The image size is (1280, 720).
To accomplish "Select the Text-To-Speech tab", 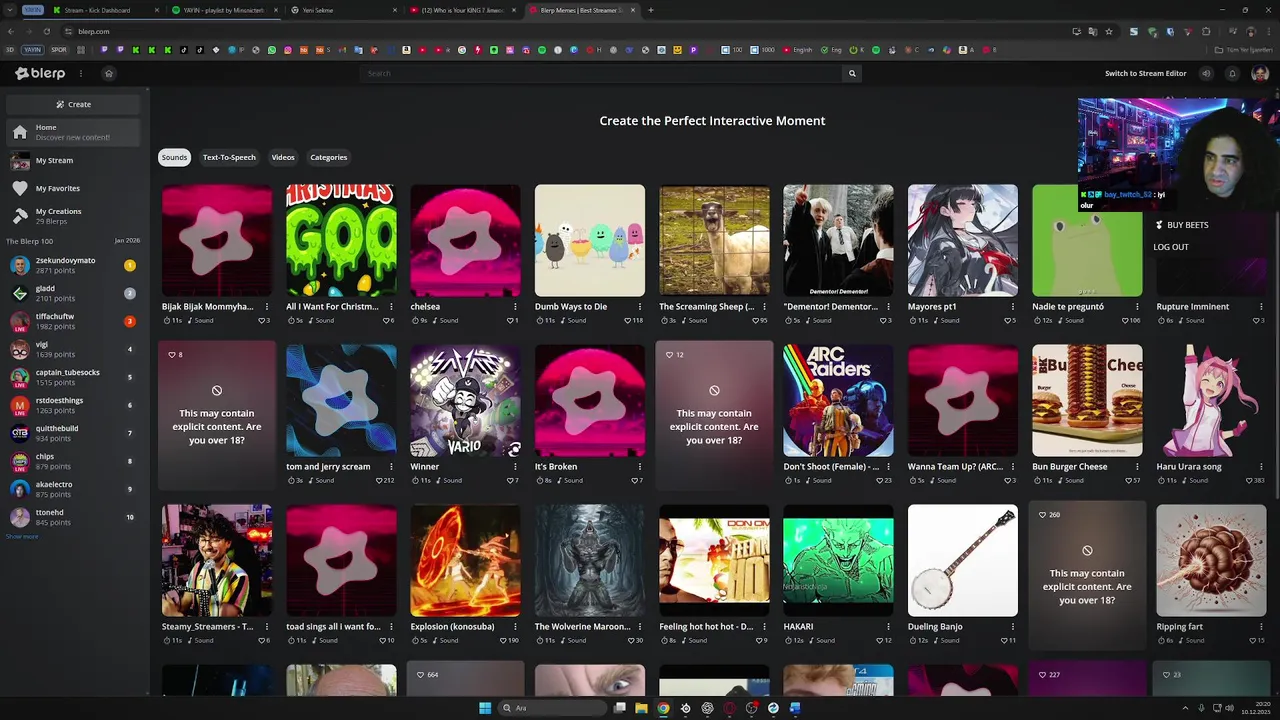I will [229, 157].
